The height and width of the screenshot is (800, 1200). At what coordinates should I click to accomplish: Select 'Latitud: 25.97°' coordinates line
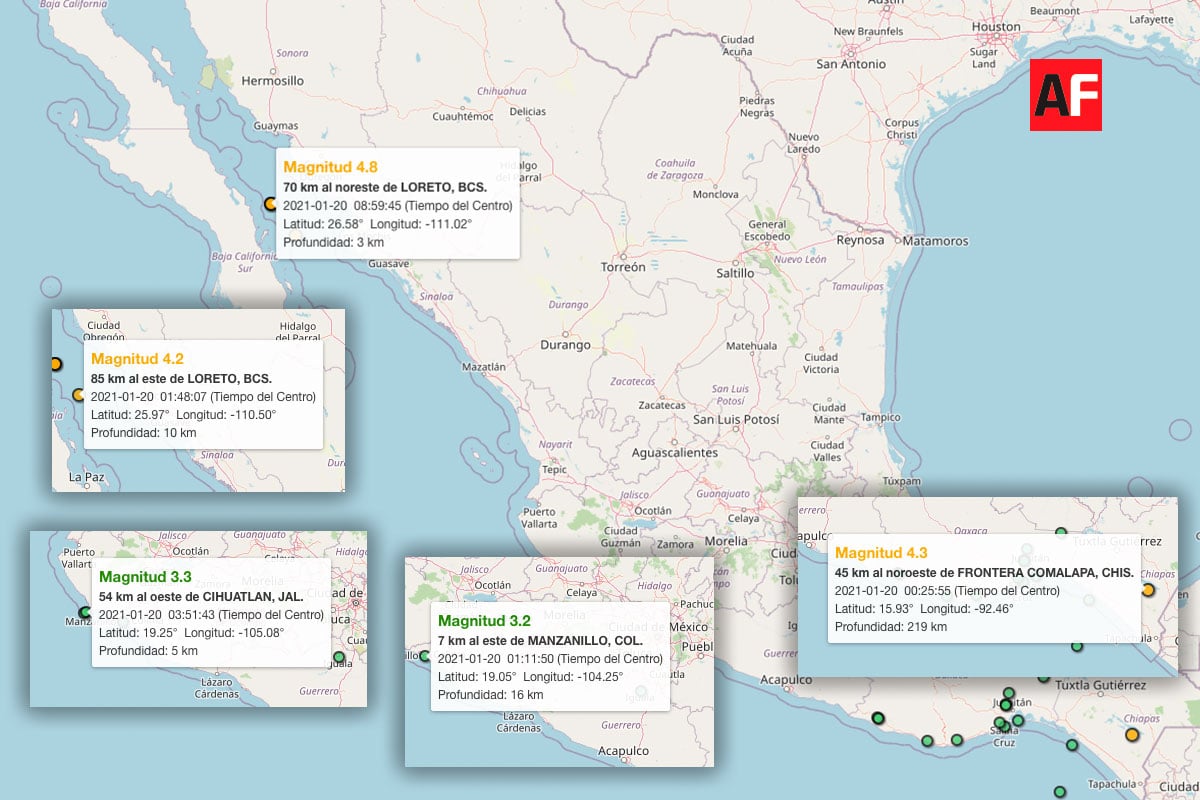tap(184, 414)
